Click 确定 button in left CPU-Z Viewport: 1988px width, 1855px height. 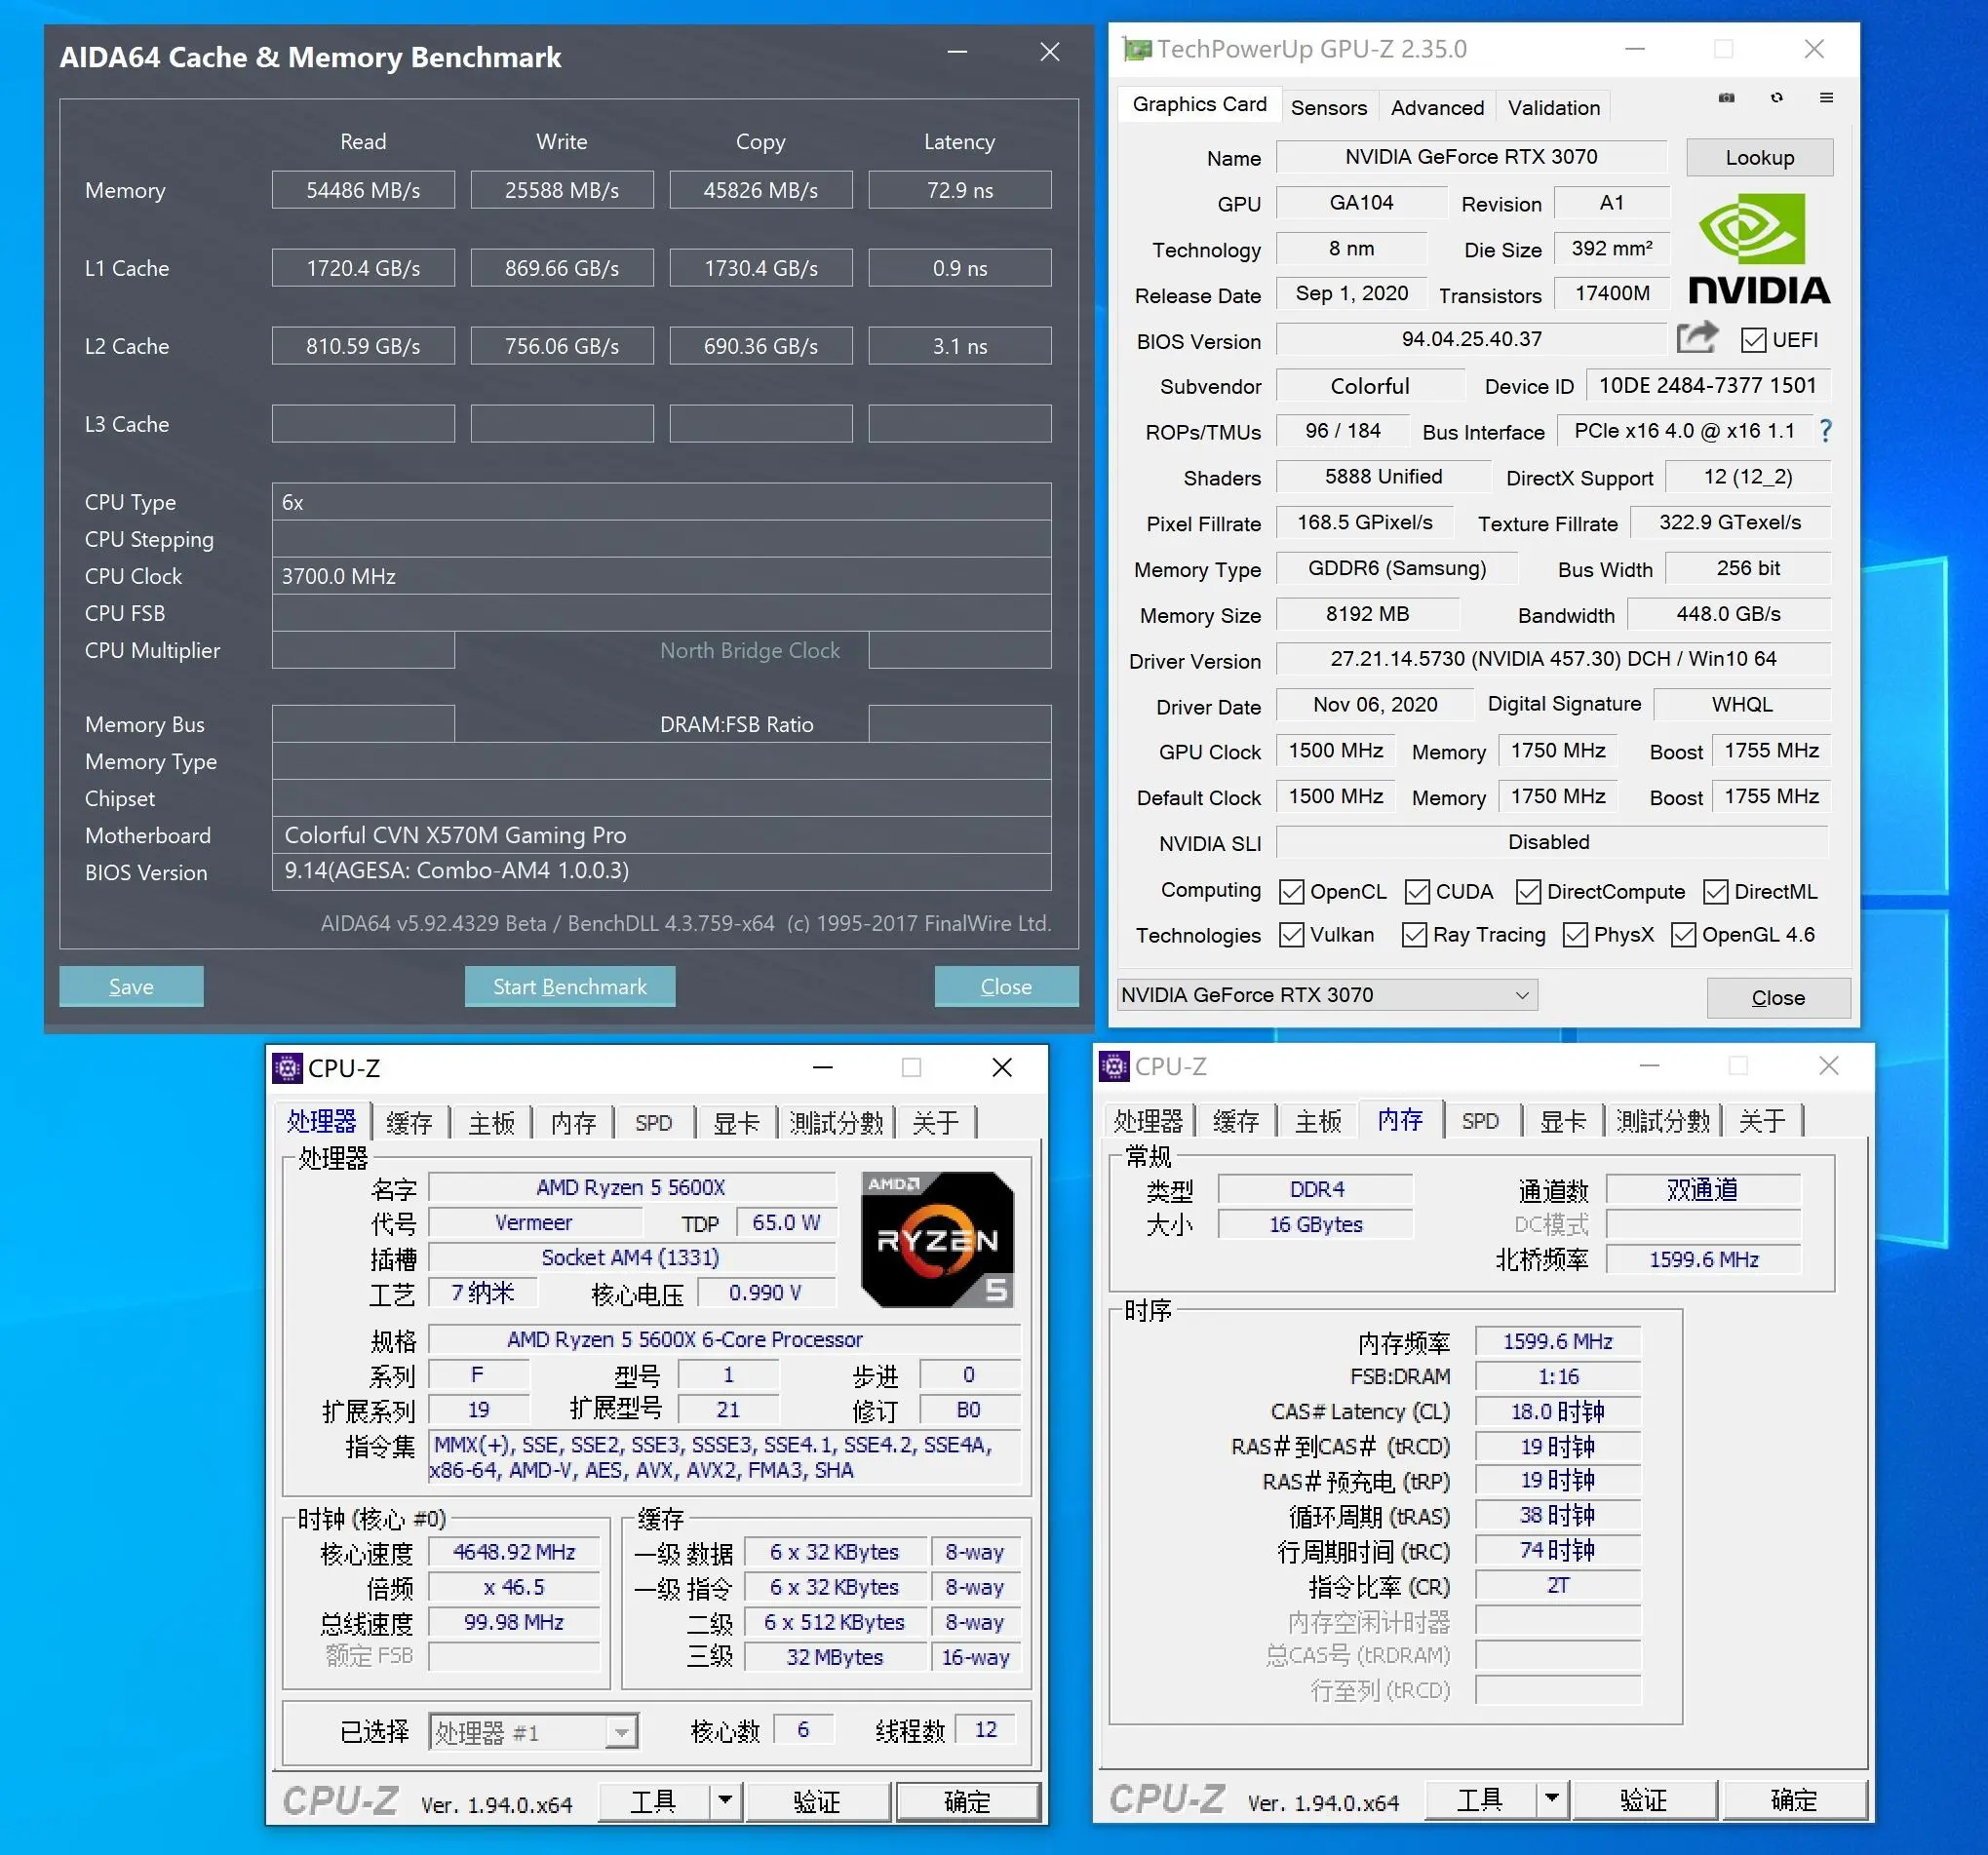point(967,1801)
